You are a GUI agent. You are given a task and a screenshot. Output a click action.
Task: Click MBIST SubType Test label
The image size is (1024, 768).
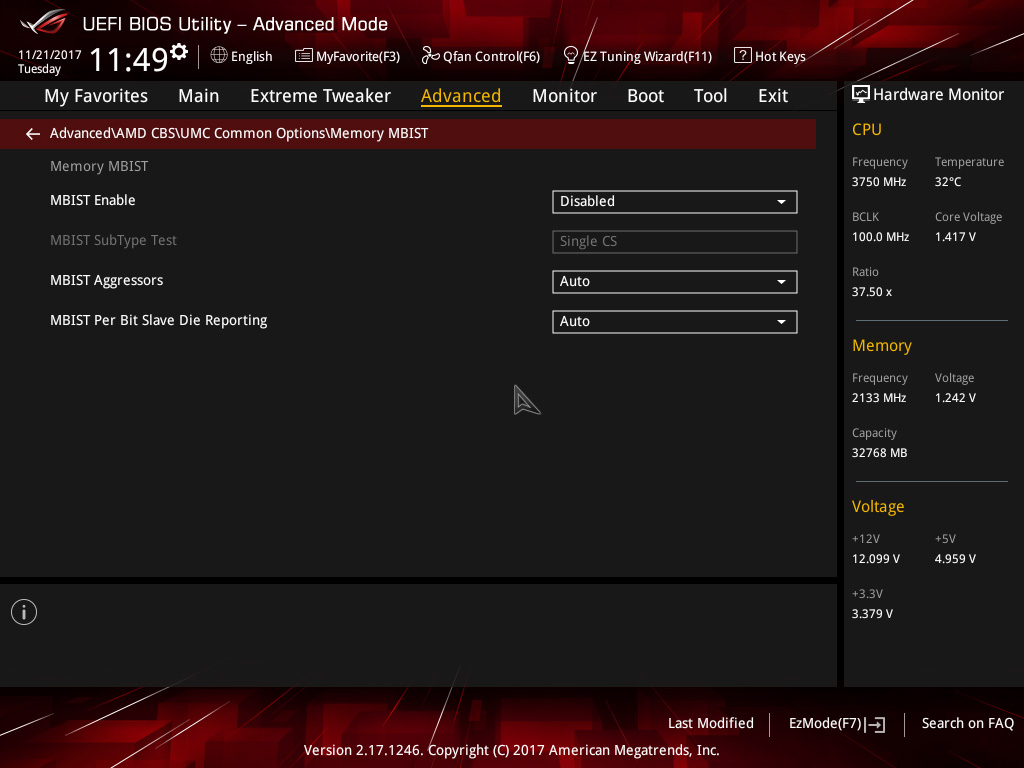click(x=113, y=240)
